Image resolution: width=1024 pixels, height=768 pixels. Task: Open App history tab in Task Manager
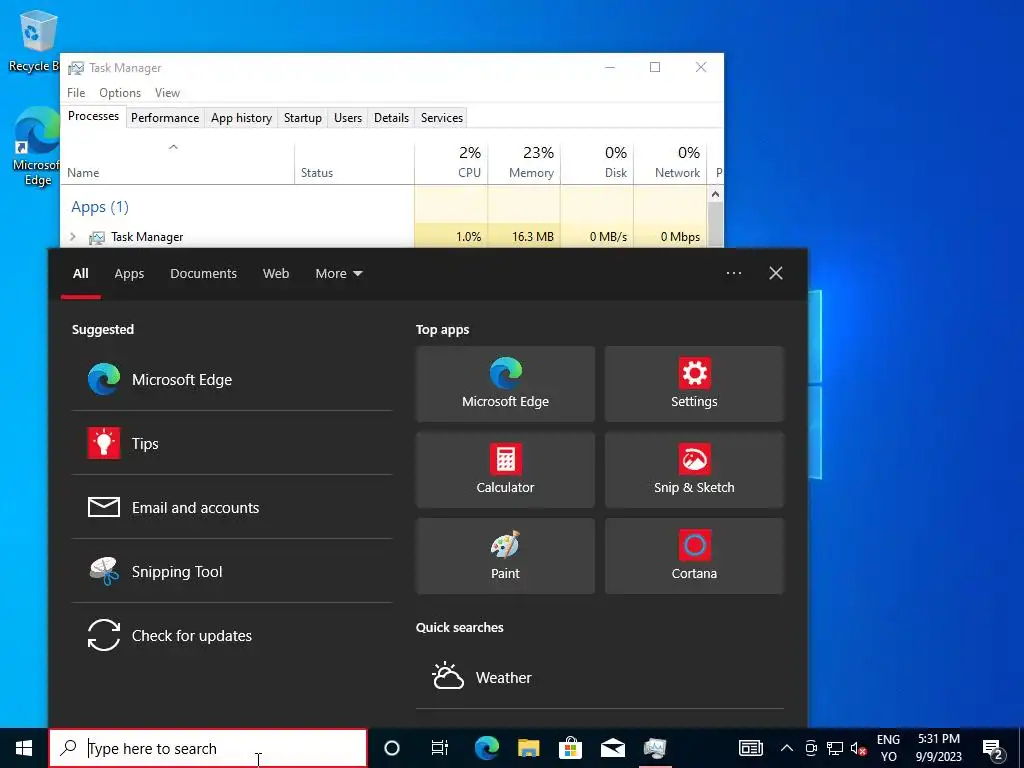(x=241, y=118)
